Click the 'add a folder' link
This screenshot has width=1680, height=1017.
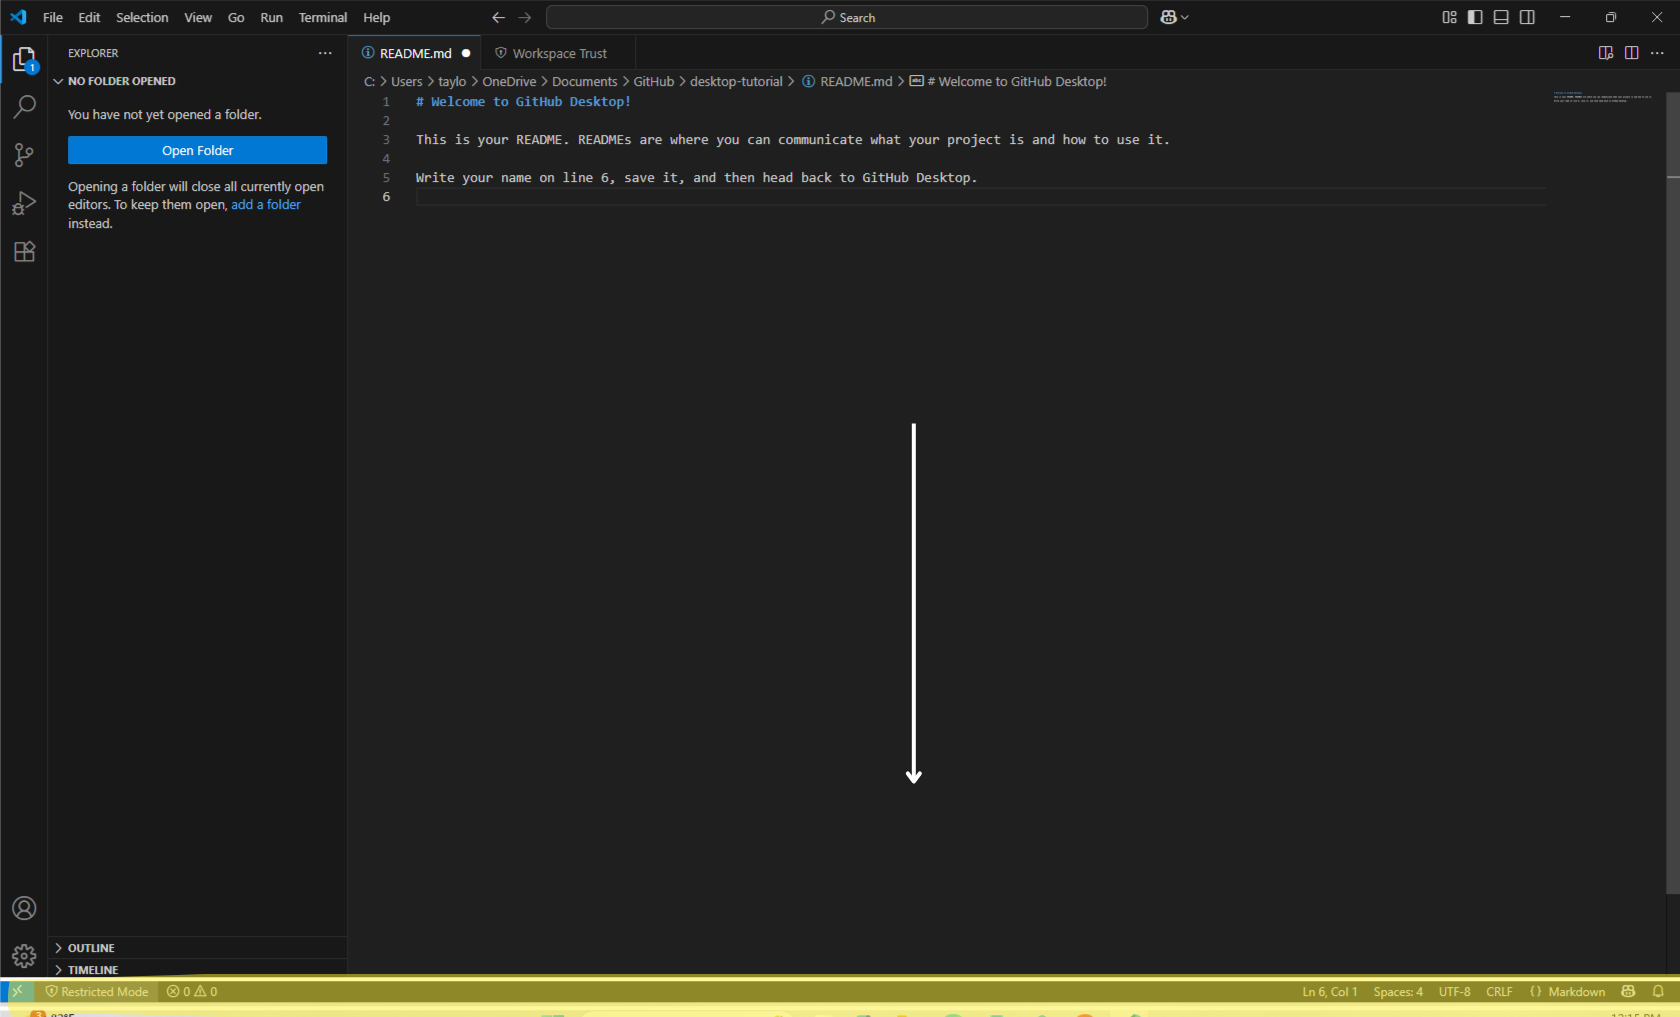pyautogui.click(x=266, y=205)
